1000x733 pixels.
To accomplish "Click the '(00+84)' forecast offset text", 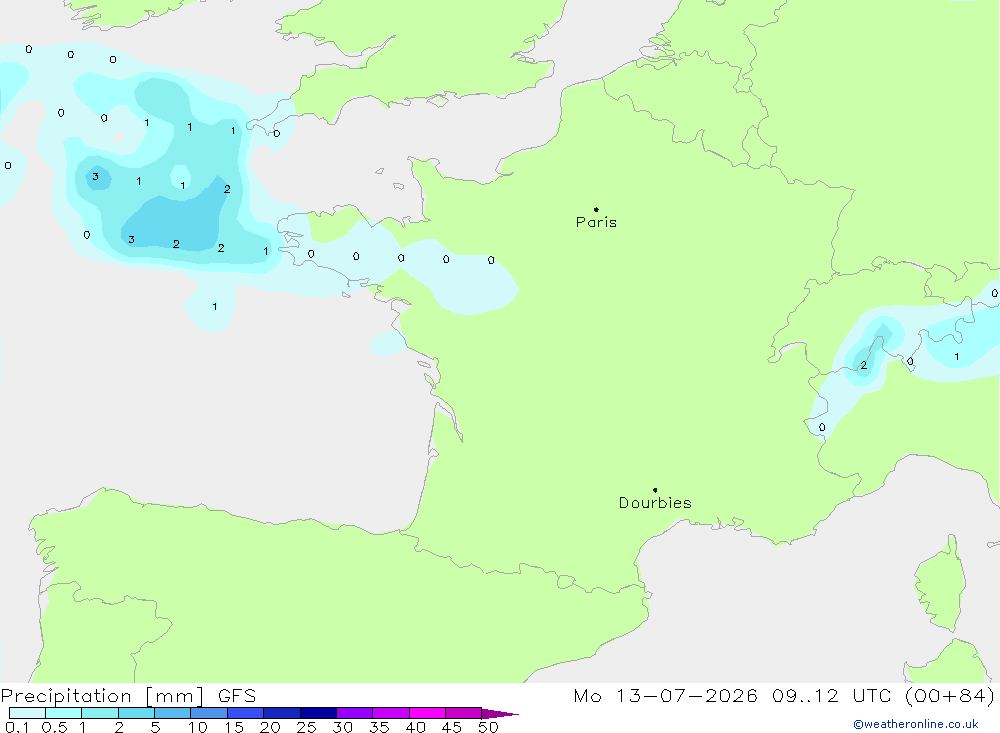I will [950, 696].
